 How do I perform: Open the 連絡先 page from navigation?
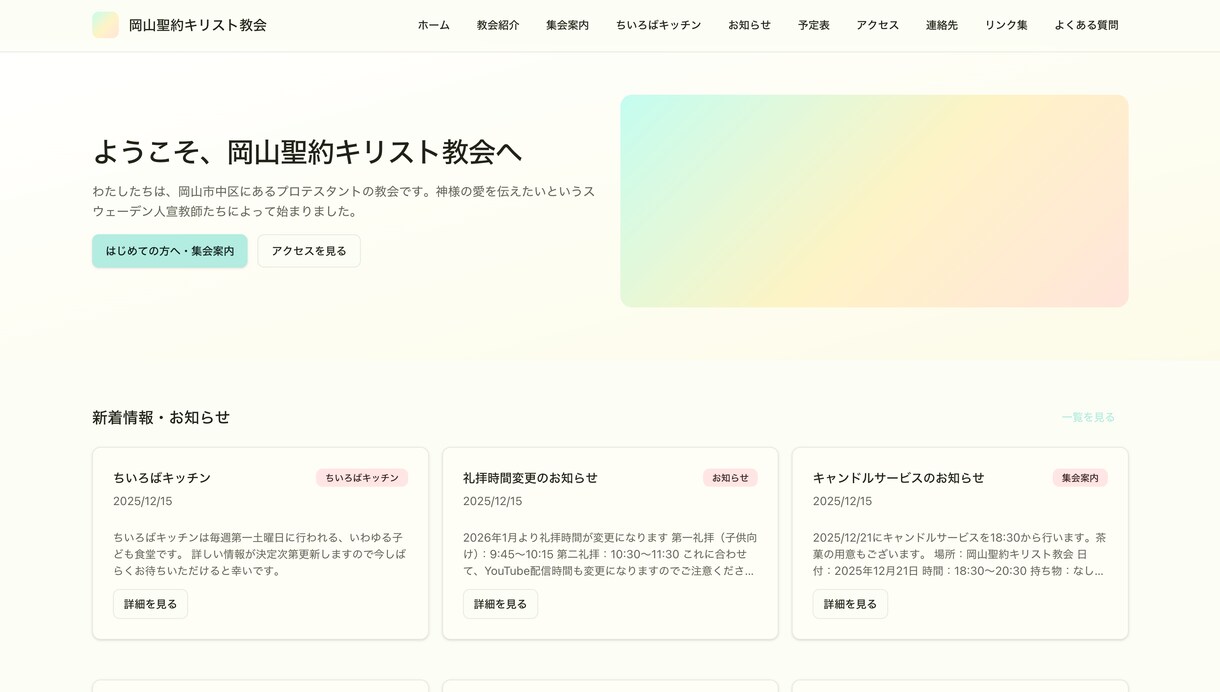(x=942, y=25)
